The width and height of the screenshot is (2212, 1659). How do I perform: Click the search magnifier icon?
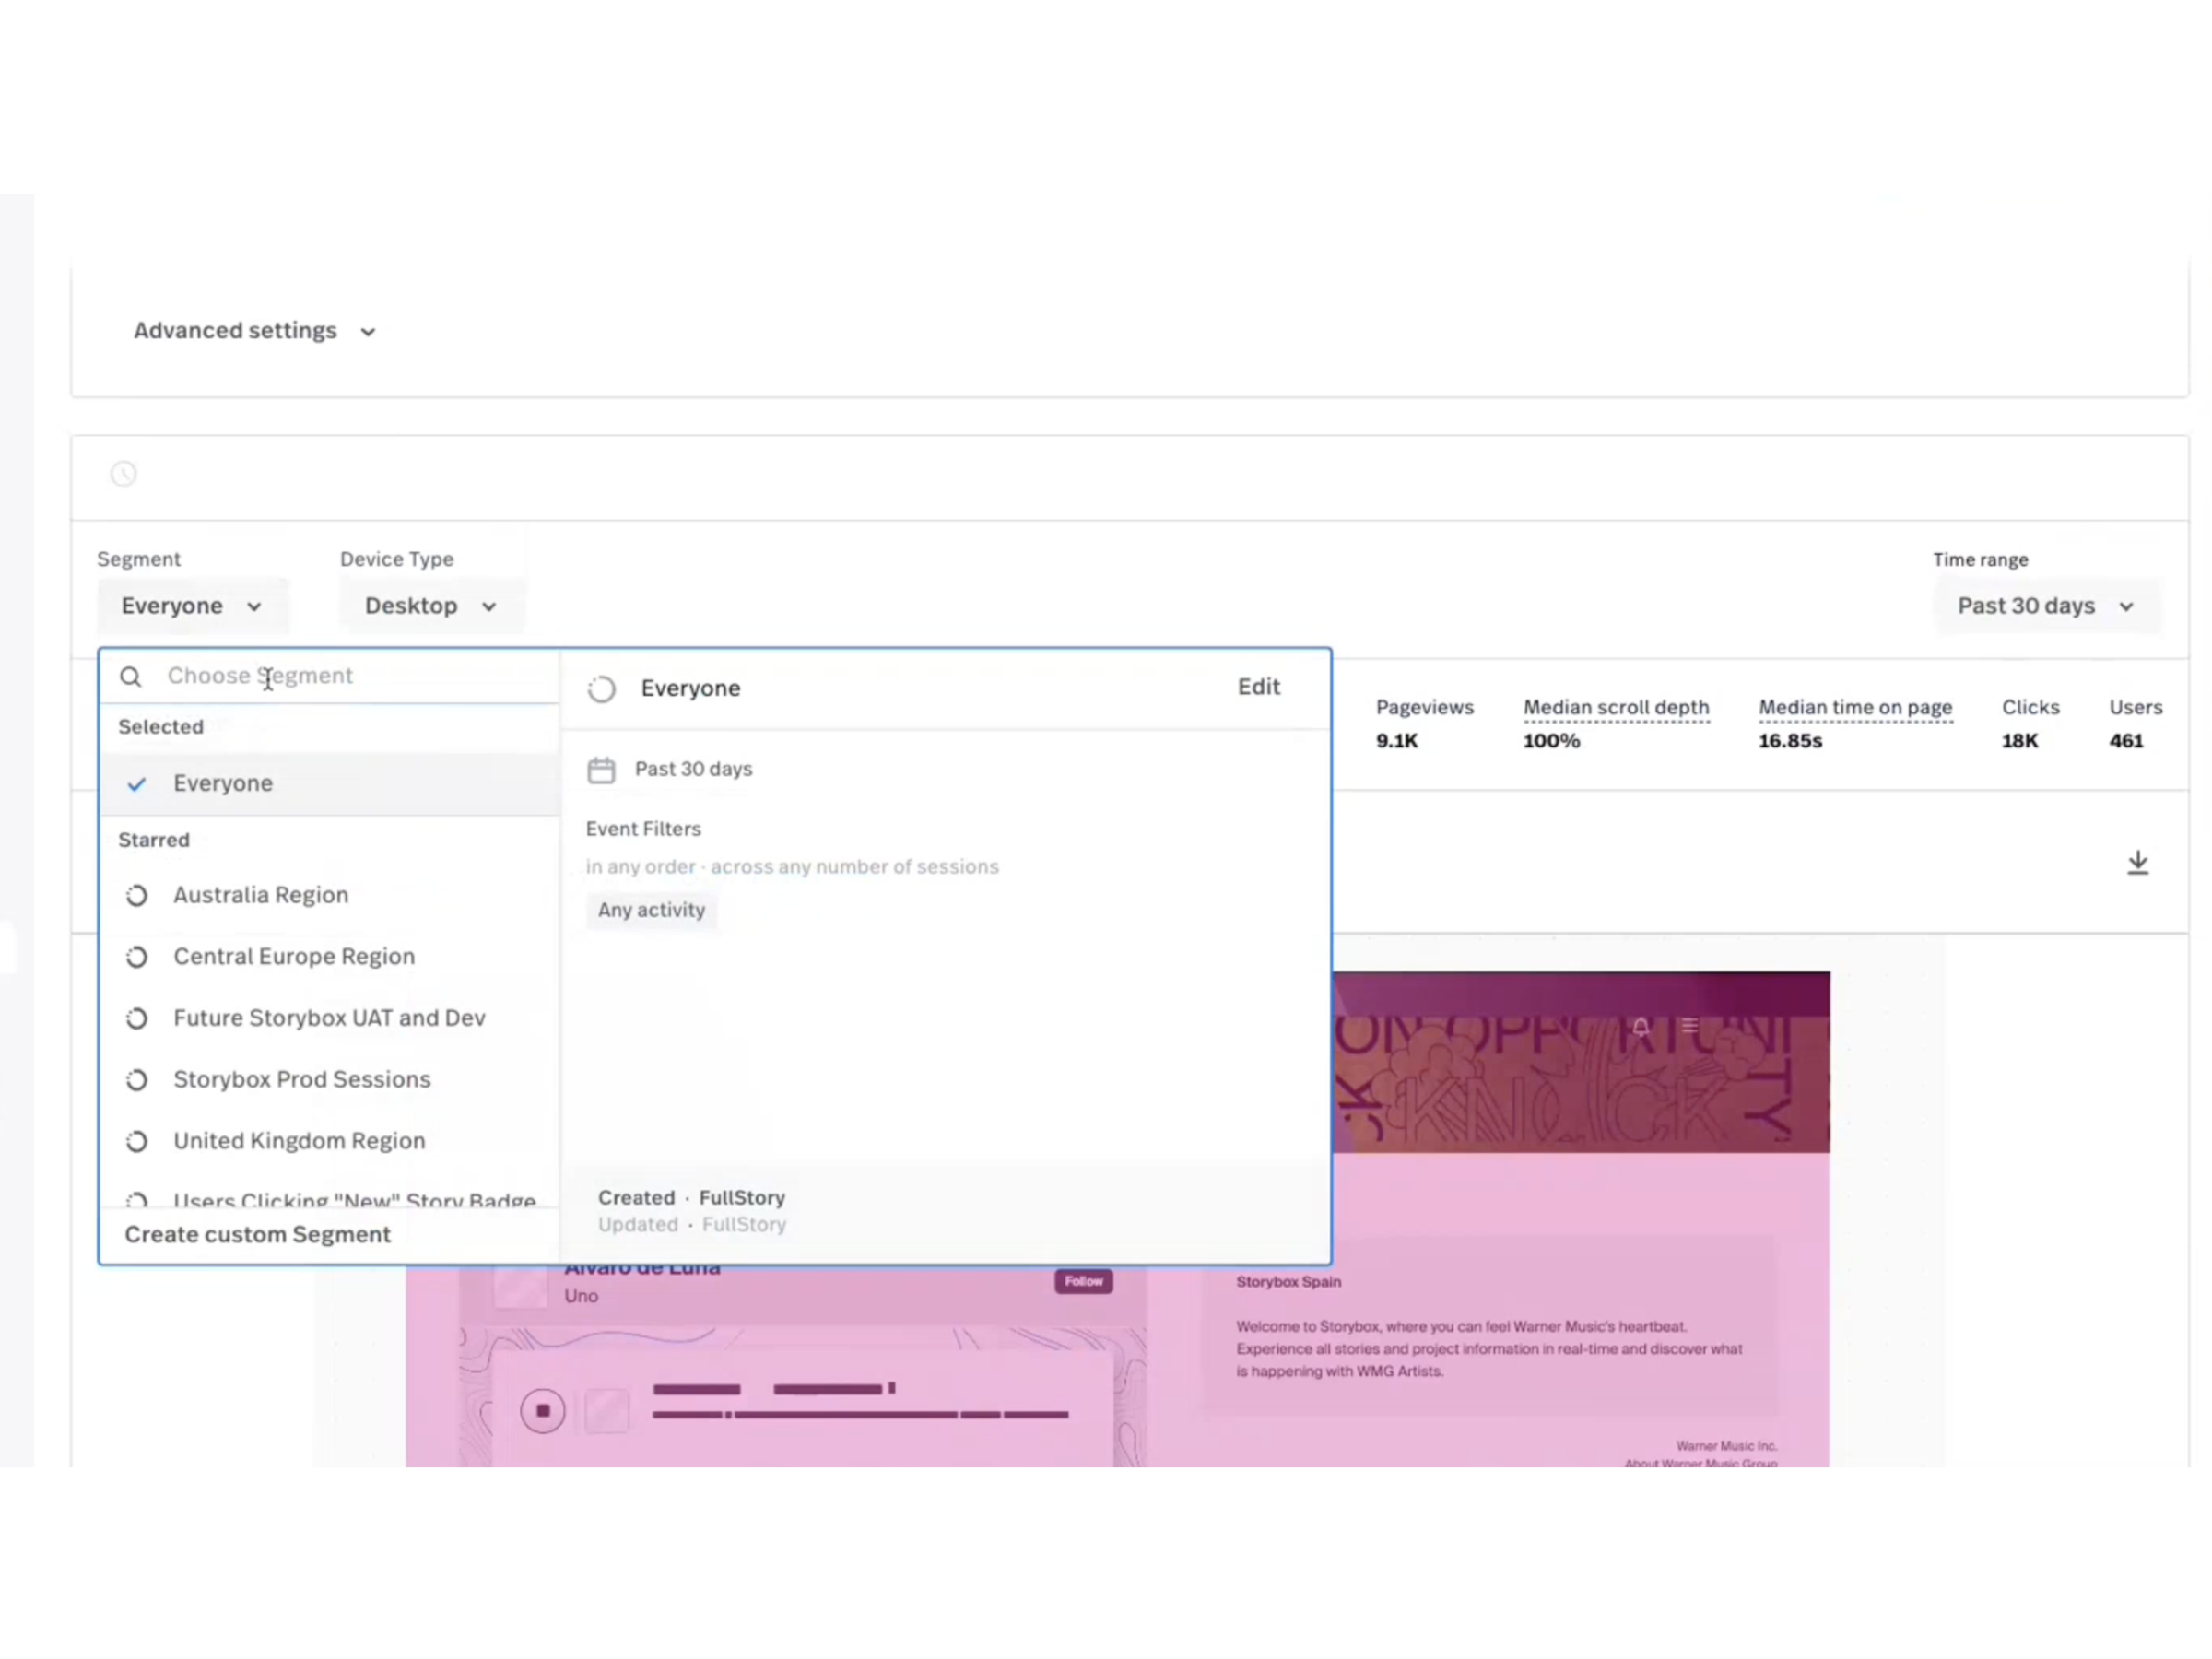click(x=131, y=677)
